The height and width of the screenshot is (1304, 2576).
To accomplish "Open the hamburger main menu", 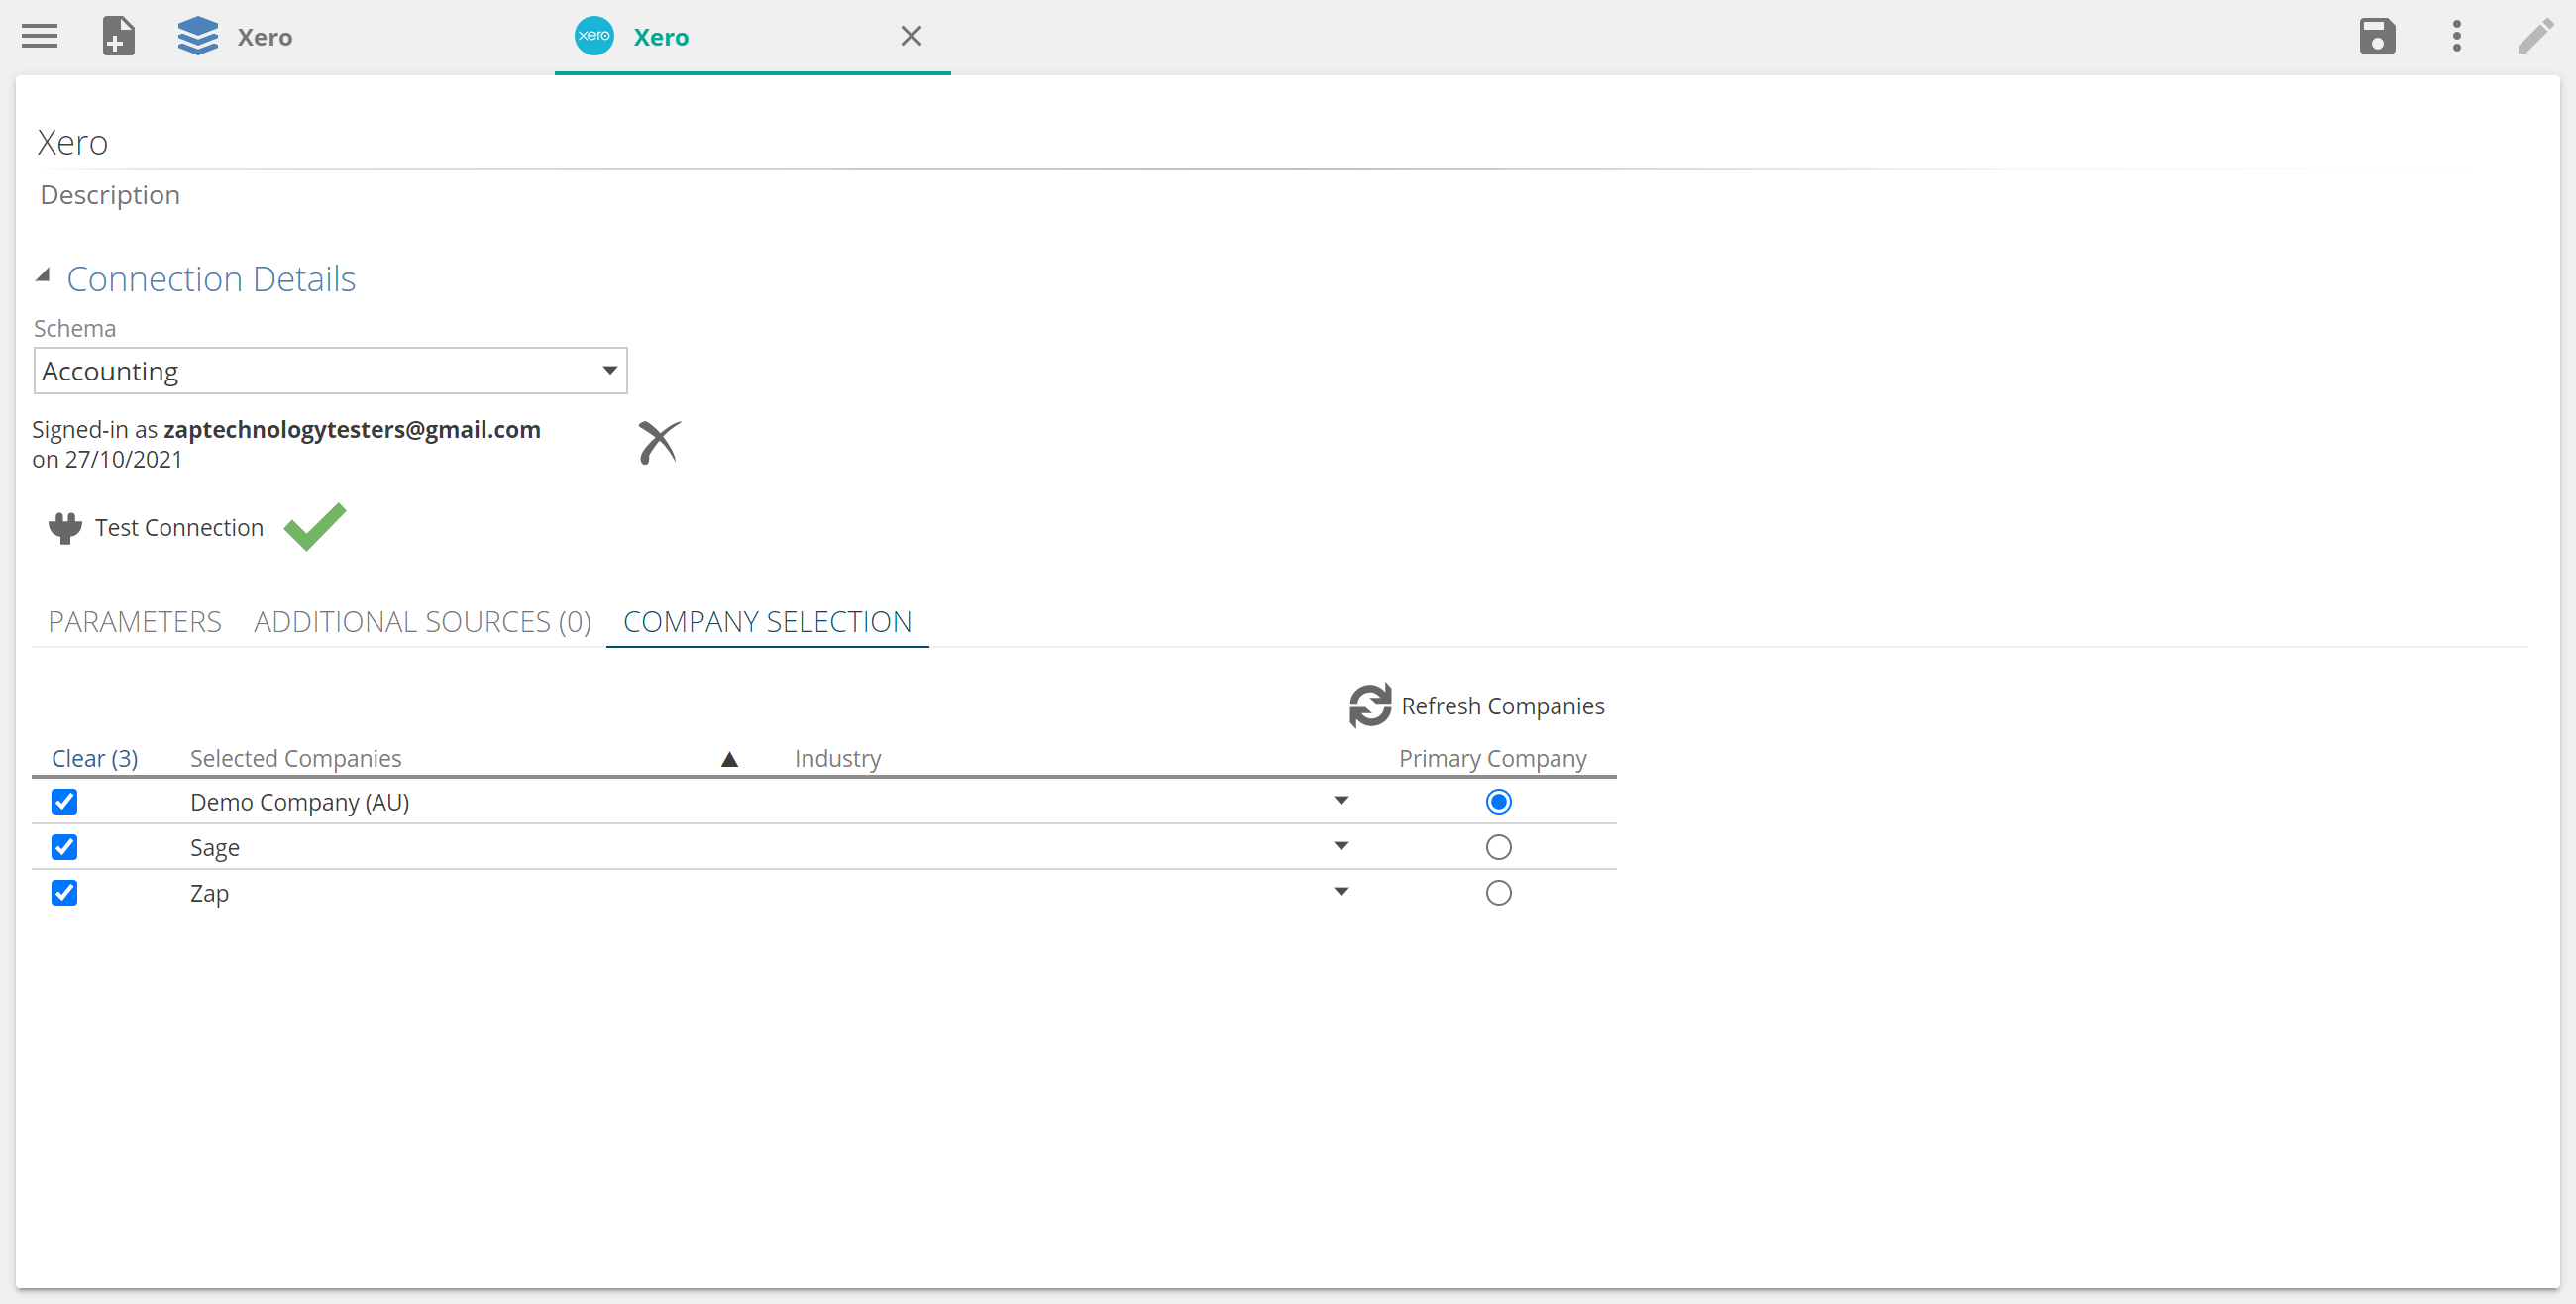I will 39,36.
